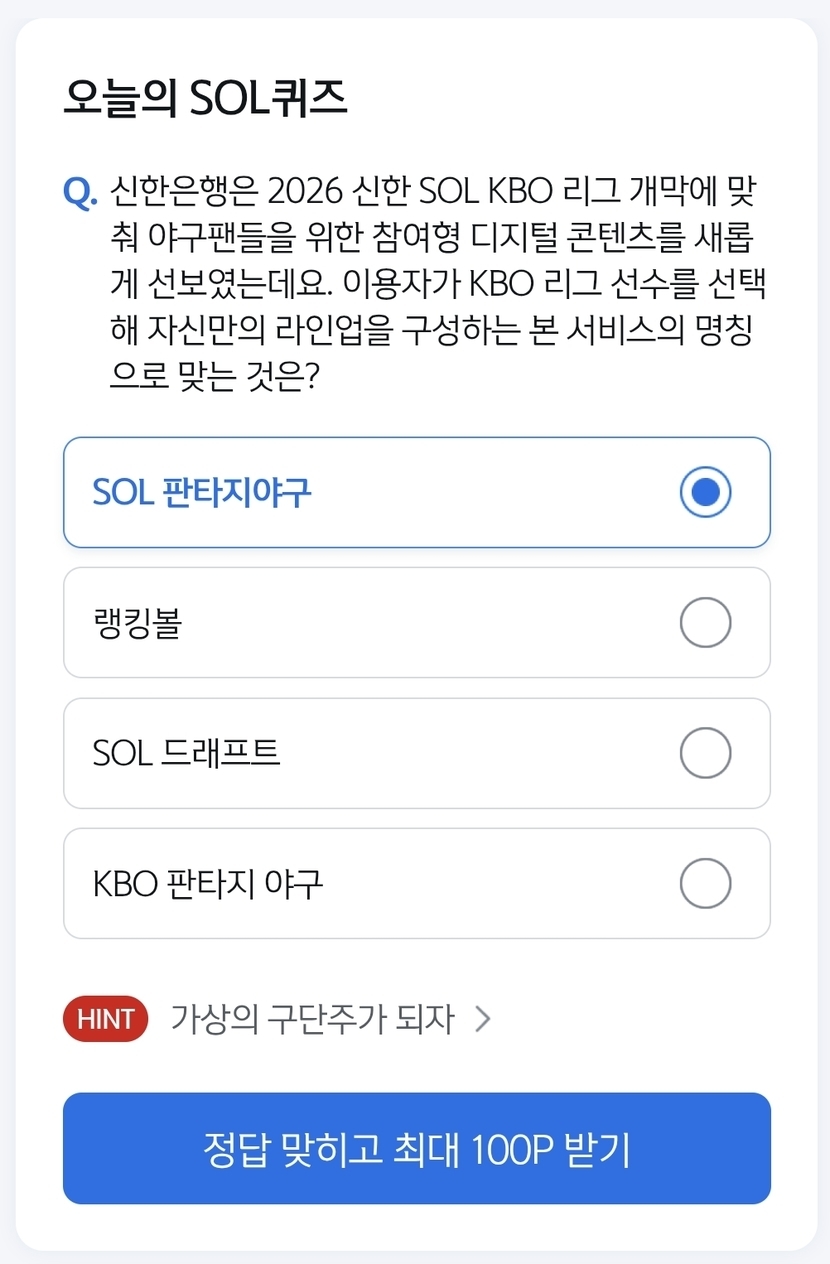
Task: Open the "가상의 구단주가 되자" hint link
Action: pyautogui.click(x=312, y=1019)
